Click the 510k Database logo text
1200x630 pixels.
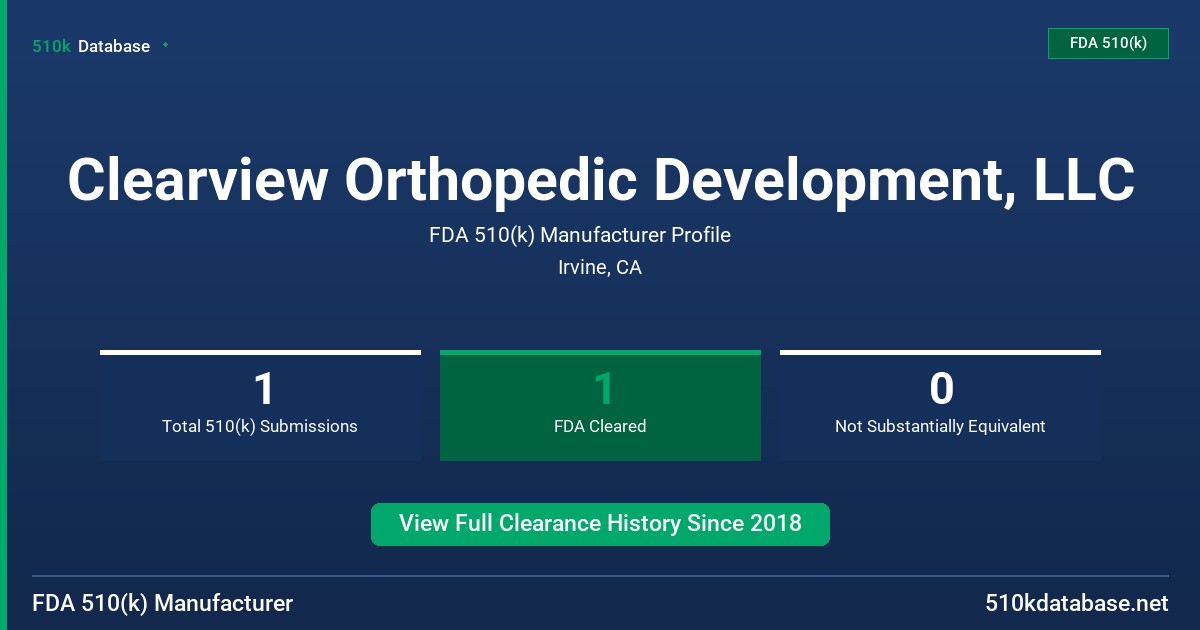pos(91,46)
